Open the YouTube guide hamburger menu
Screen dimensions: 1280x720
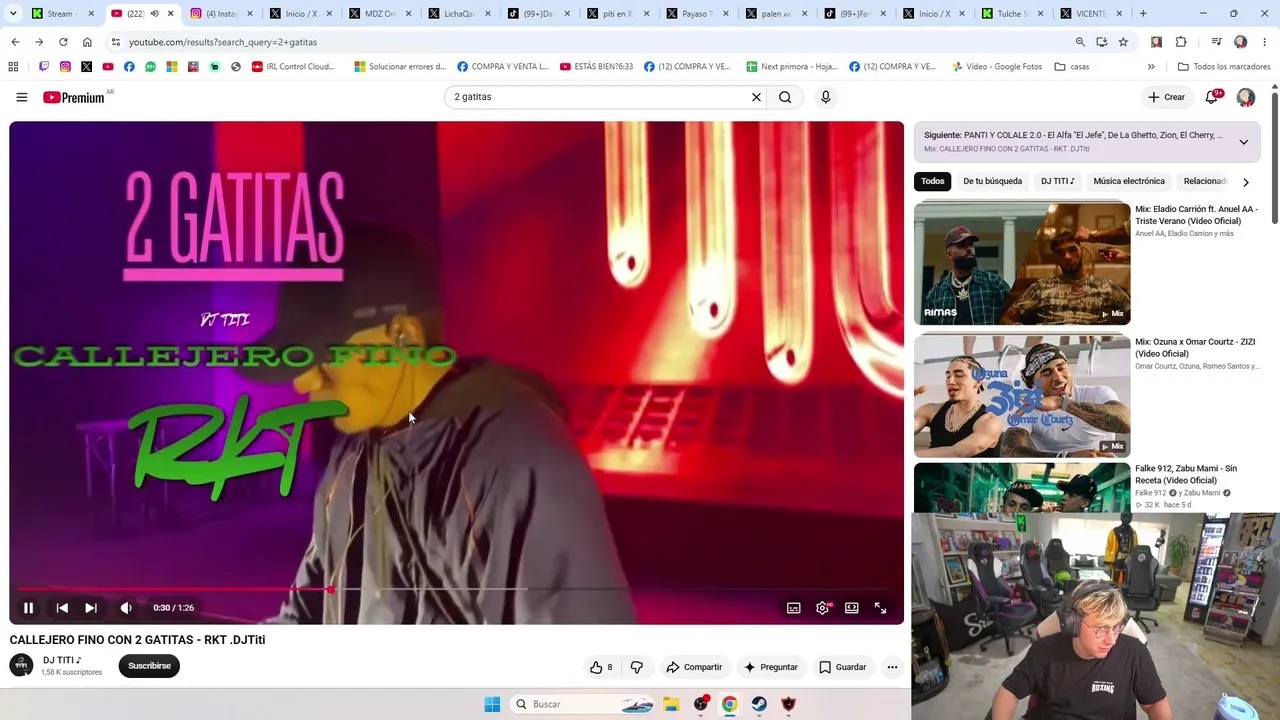(22, 97)
